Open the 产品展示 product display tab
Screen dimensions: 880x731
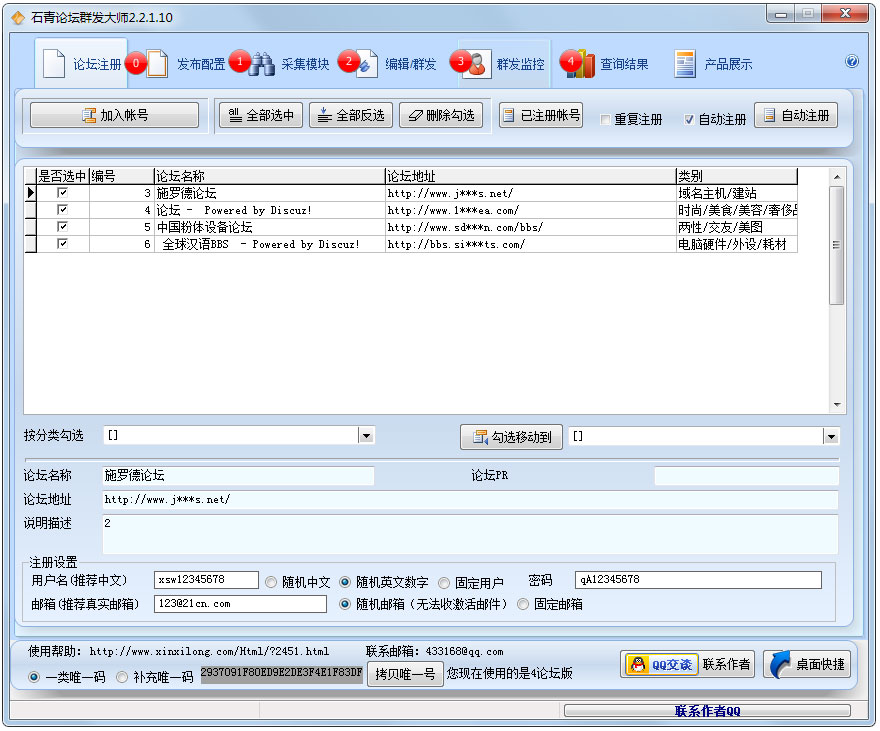(x=714, y=64)
